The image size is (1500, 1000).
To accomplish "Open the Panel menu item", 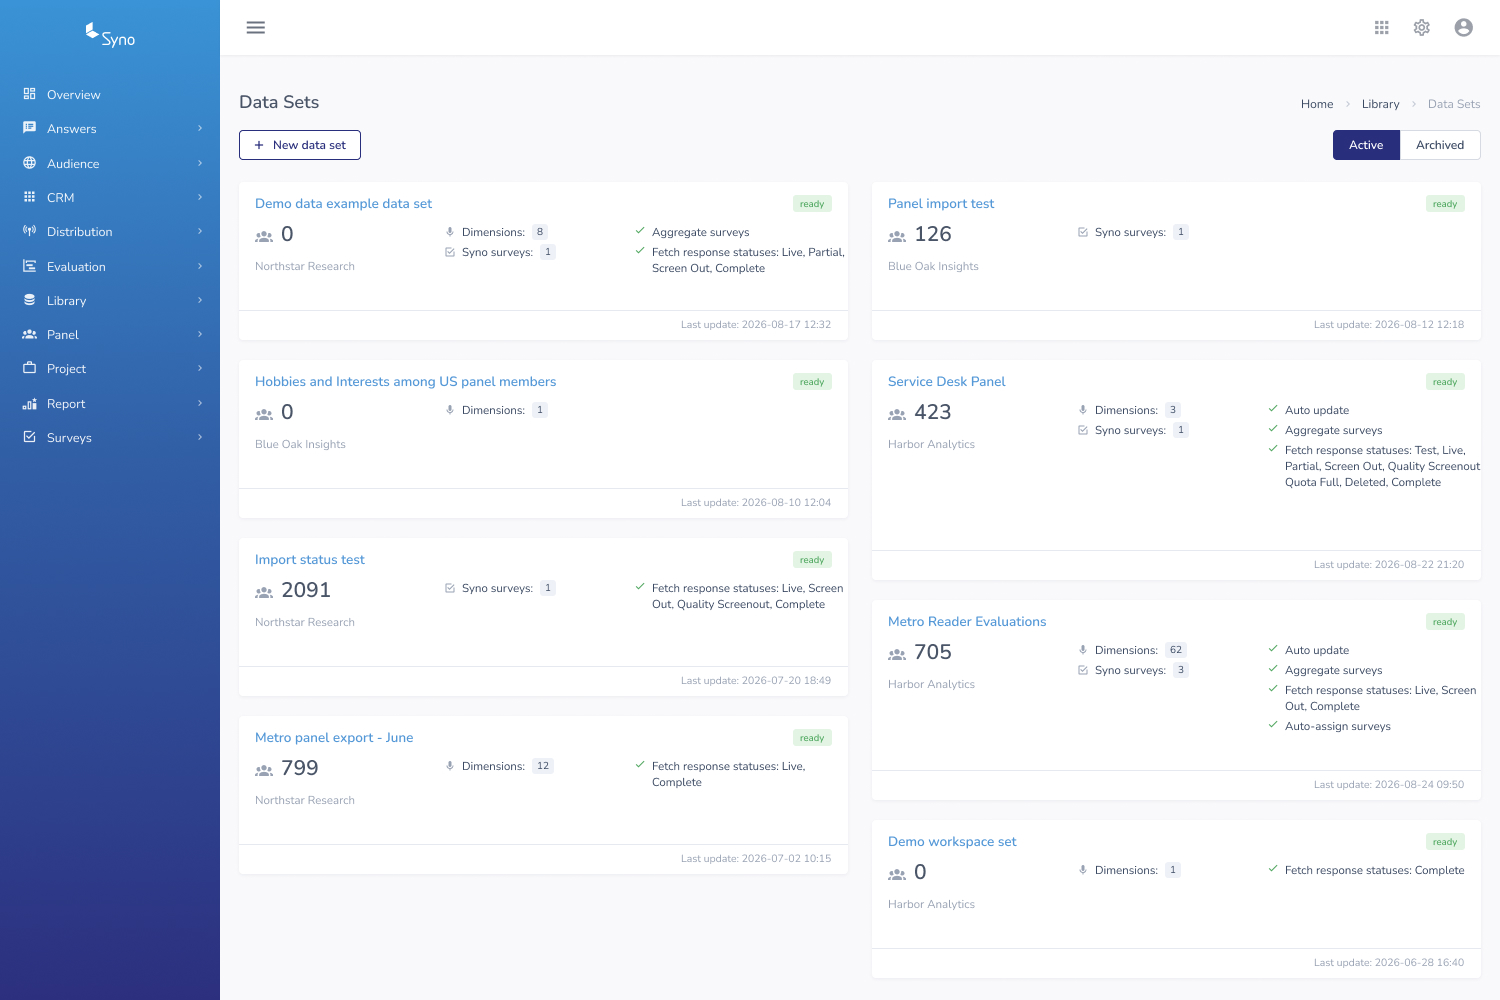I will click(110, 334).
